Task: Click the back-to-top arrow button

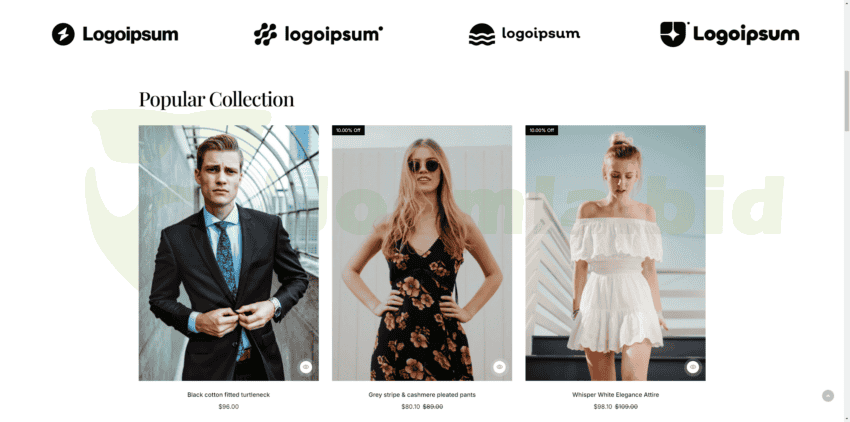Action: point(828,396)
